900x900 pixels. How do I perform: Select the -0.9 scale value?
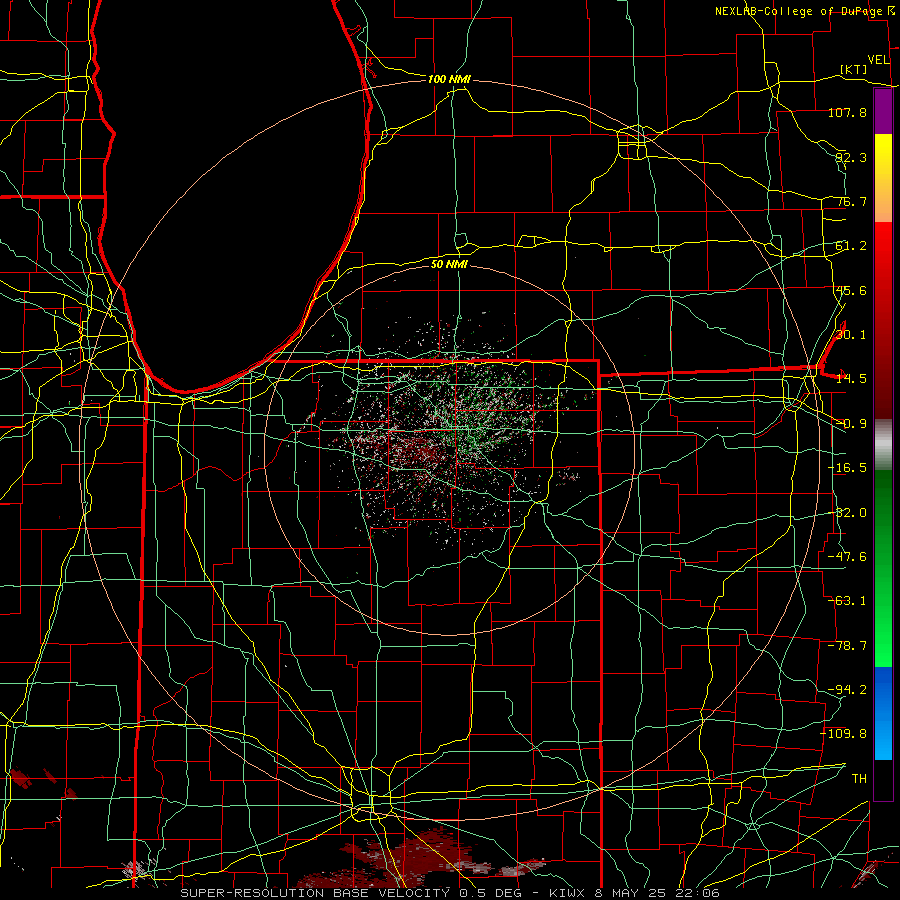pos(851,424)
